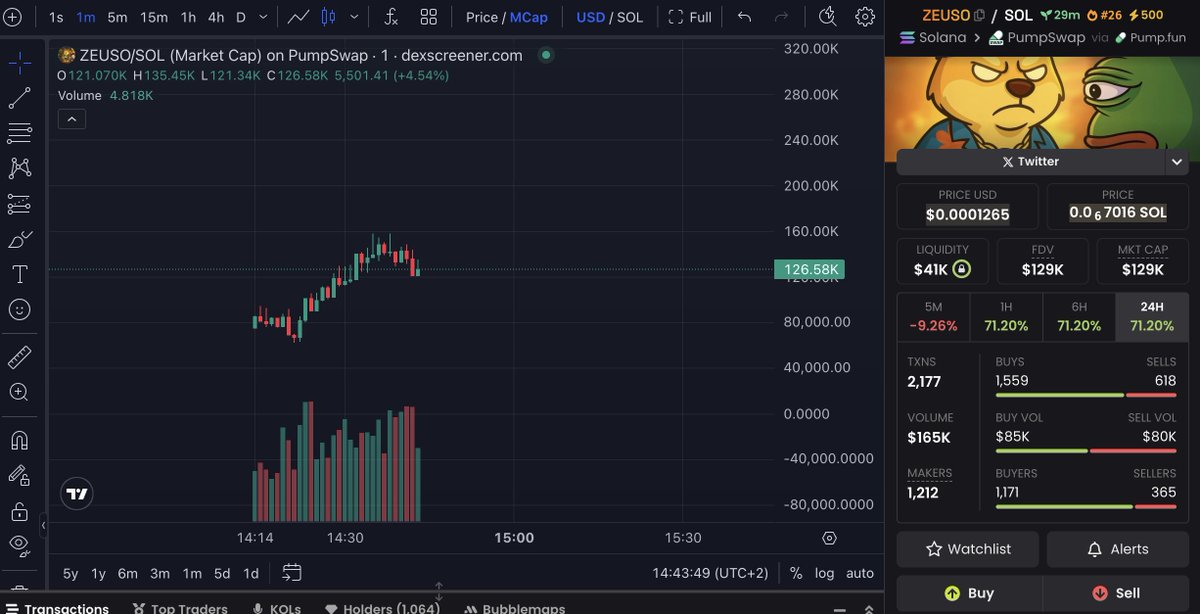Enter Full screen chart mode
Screen dimensions: 1200x614
coord(690,17)
